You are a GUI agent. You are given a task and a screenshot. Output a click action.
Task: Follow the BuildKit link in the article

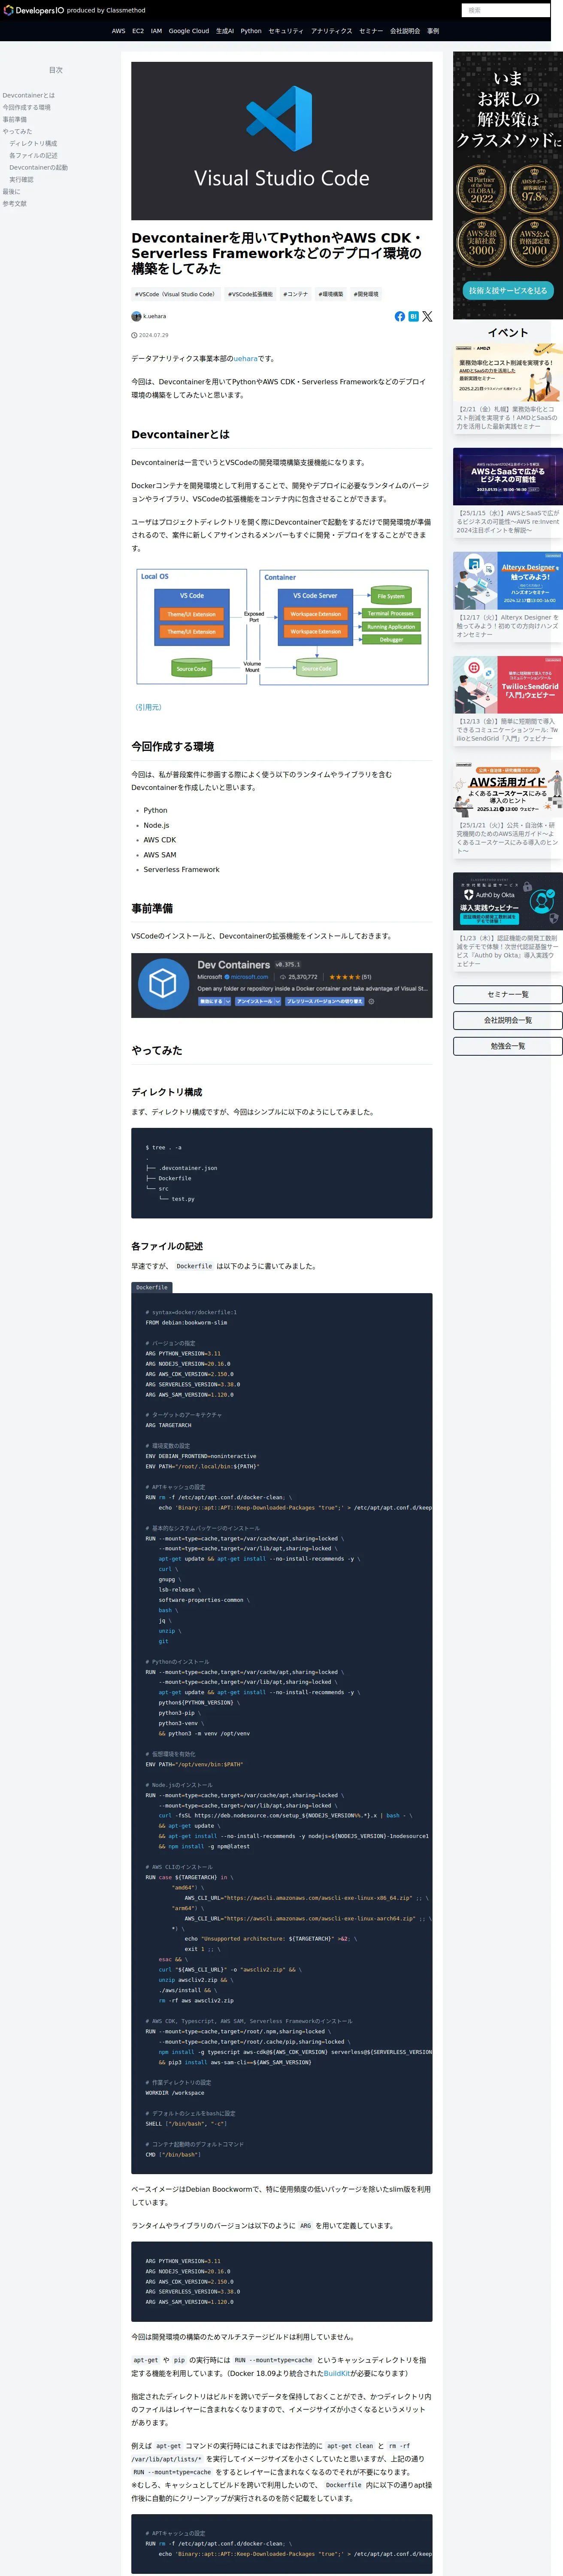(337, 2373)
